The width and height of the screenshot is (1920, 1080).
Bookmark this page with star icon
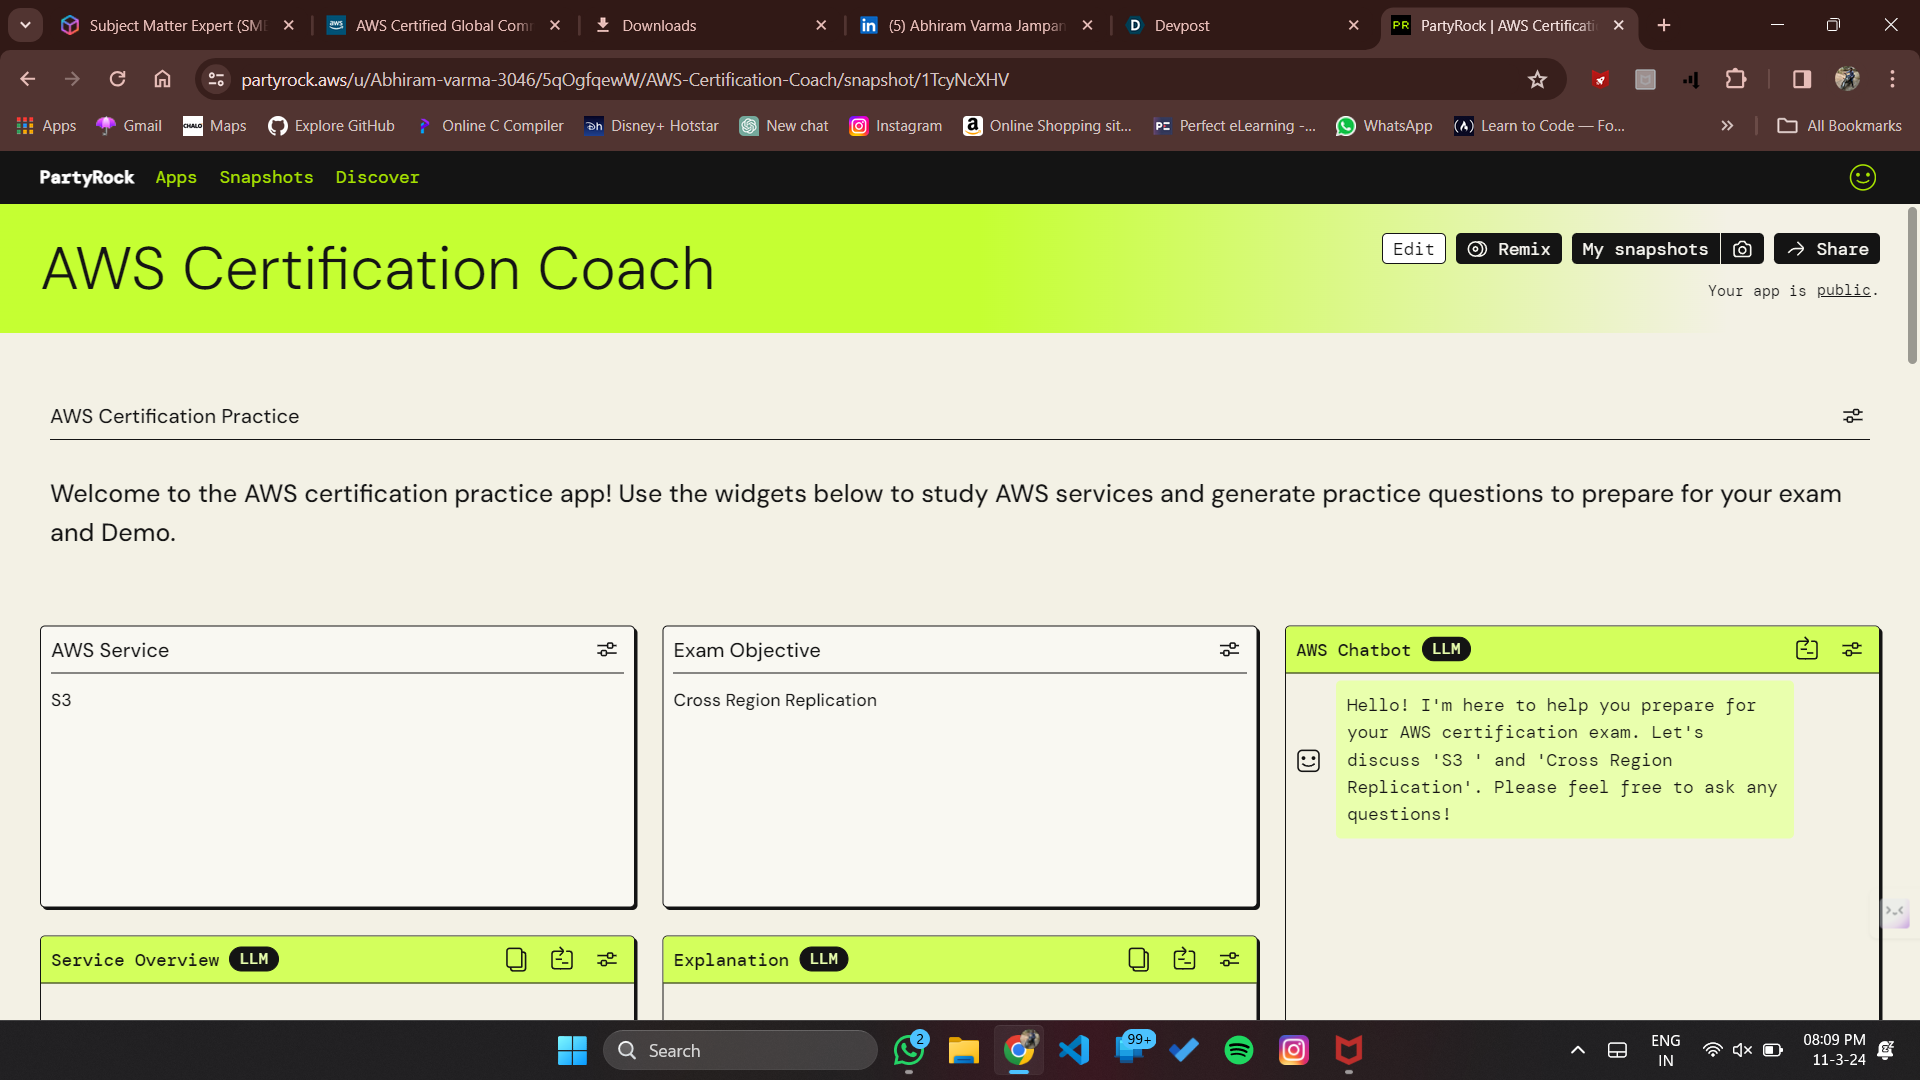click(x=1537, y=80)
